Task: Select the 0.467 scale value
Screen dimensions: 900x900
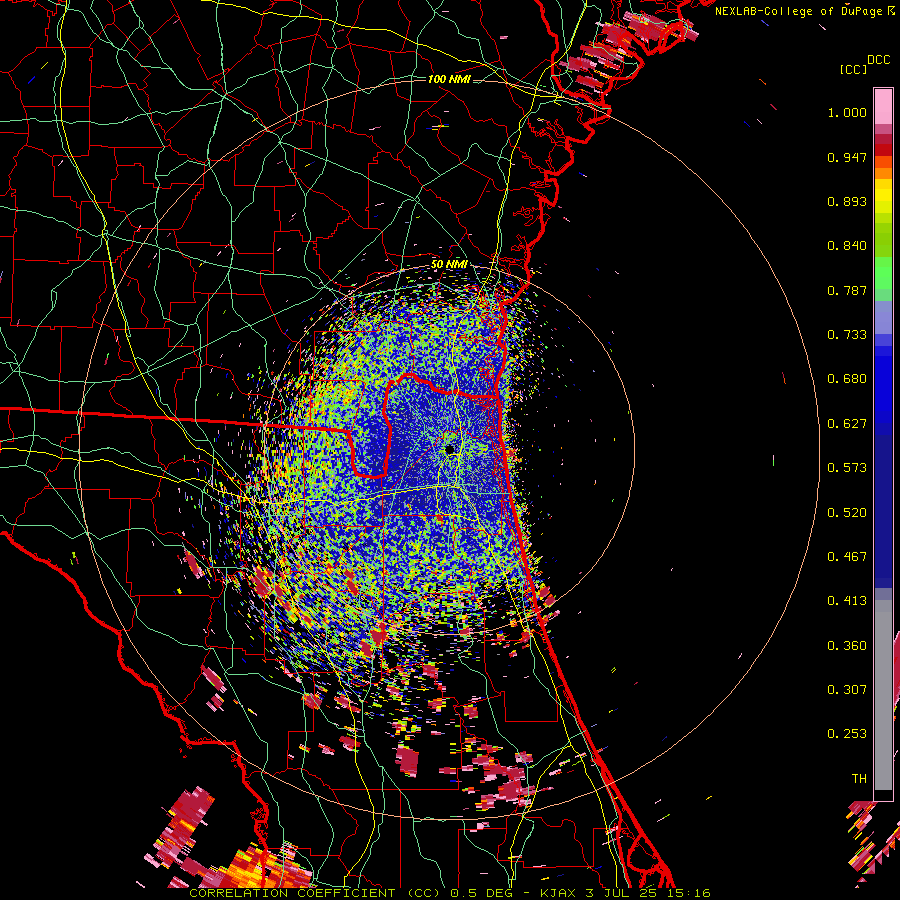Action: pos(847,557)
